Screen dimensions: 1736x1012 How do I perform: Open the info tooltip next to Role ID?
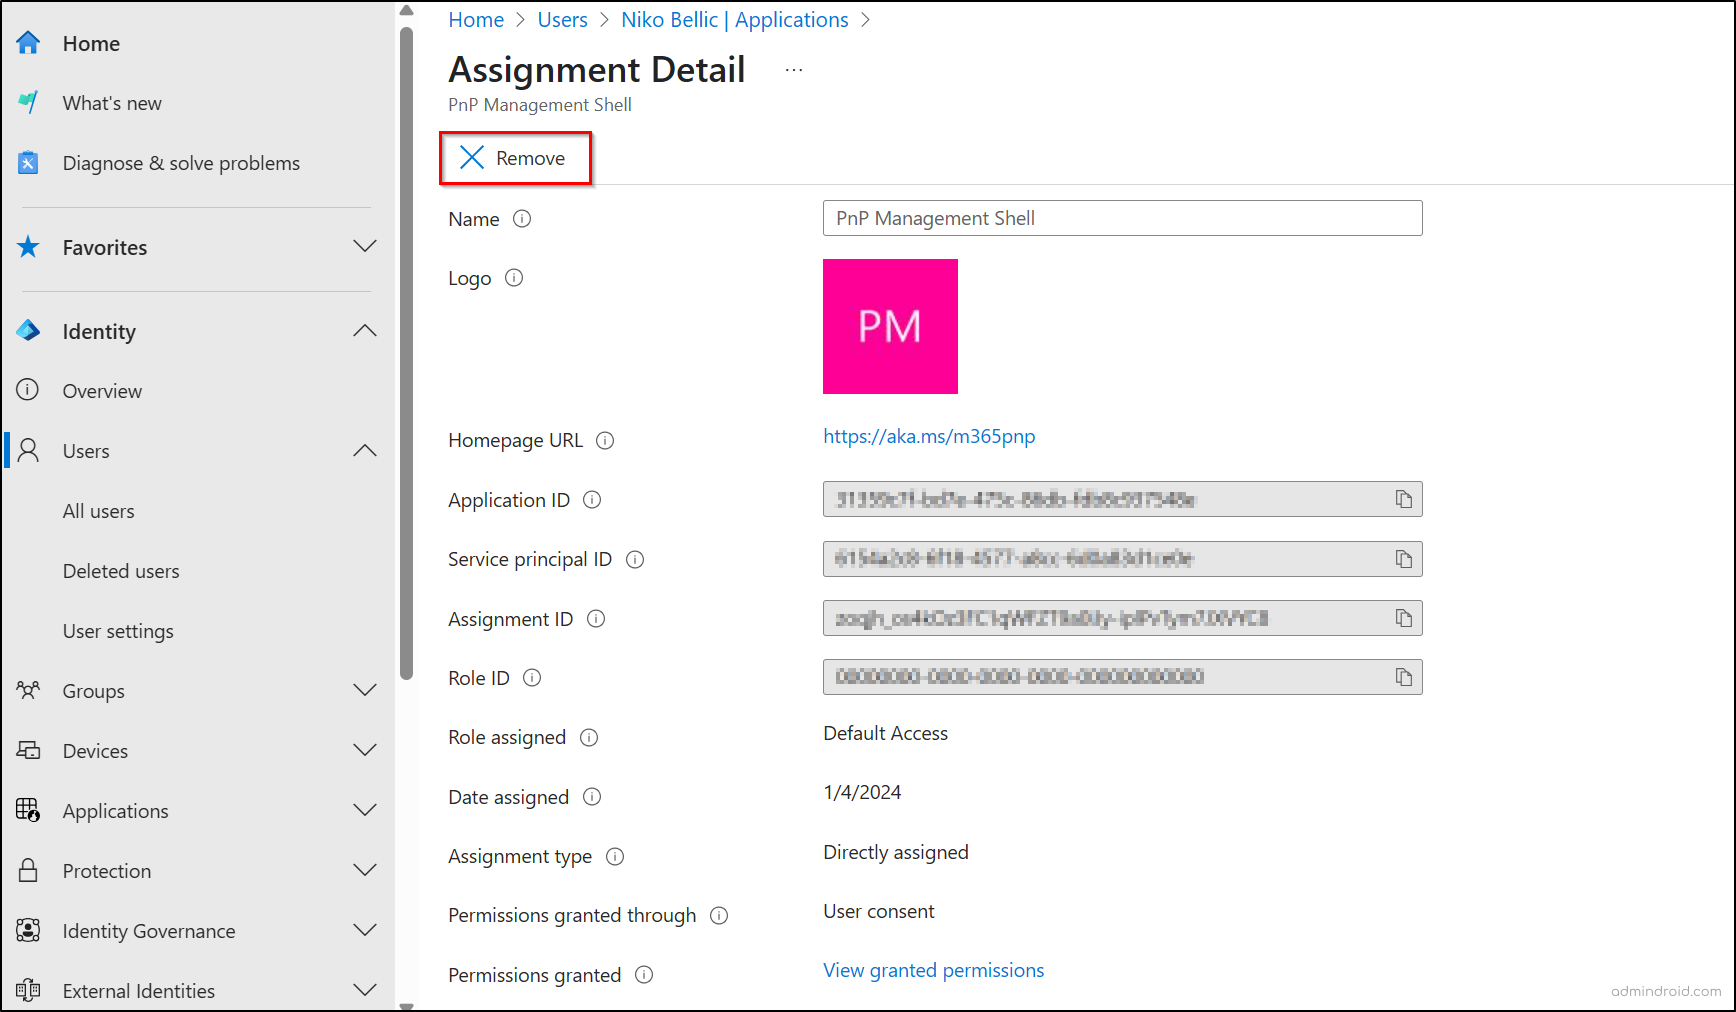pyautogui.click(x=531, y=677)
